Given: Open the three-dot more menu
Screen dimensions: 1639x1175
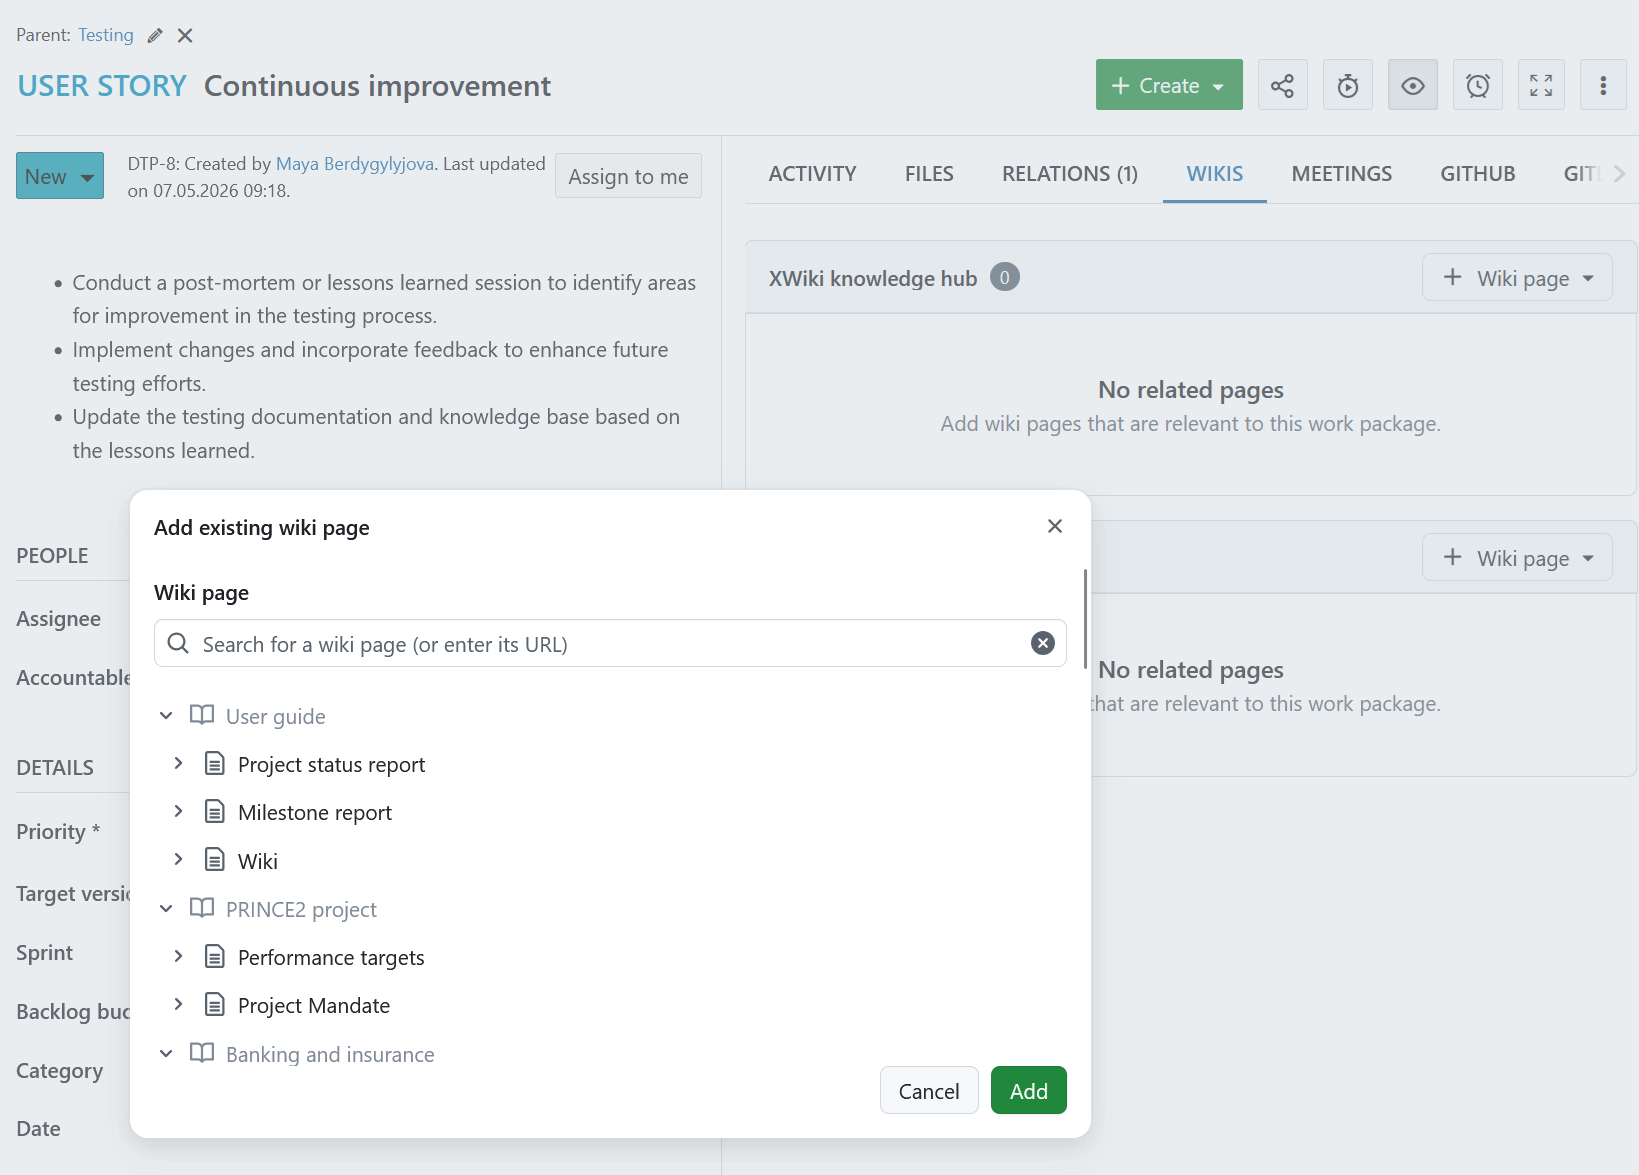Looking at the screenshot, I should click(1603, 85).
